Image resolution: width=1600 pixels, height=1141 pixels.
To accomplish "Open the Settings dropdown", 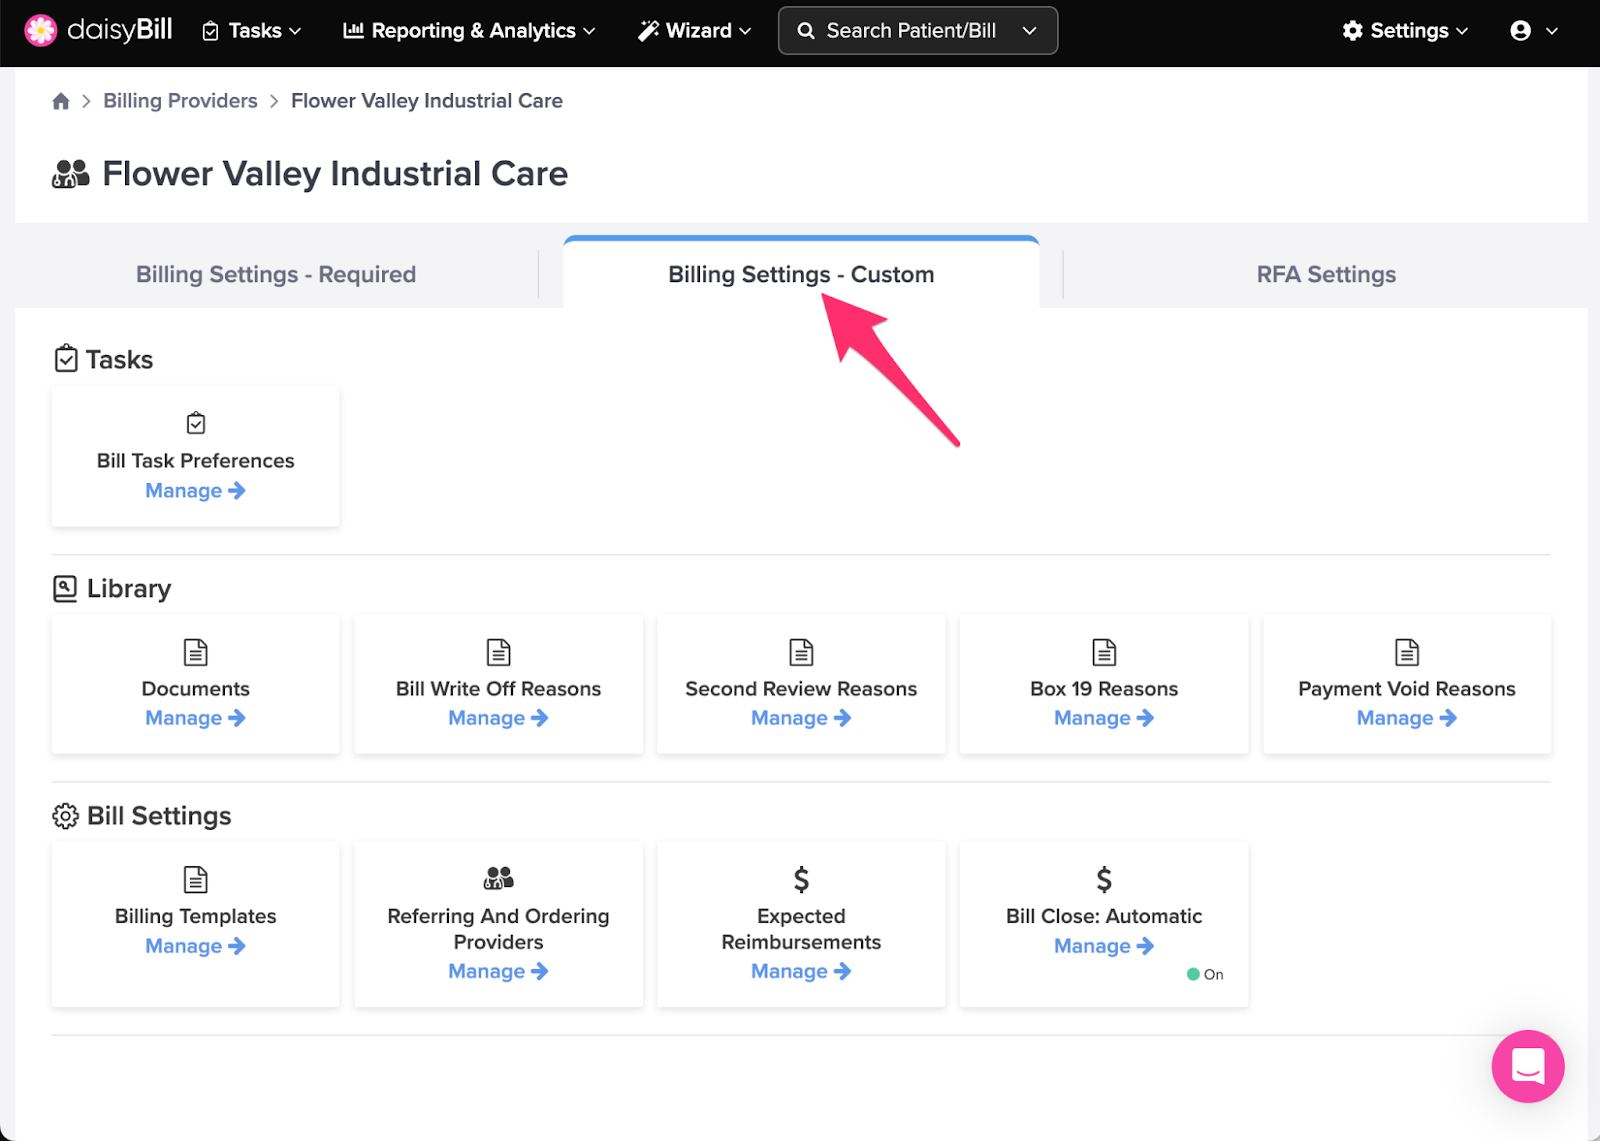I will (1405, 31).
